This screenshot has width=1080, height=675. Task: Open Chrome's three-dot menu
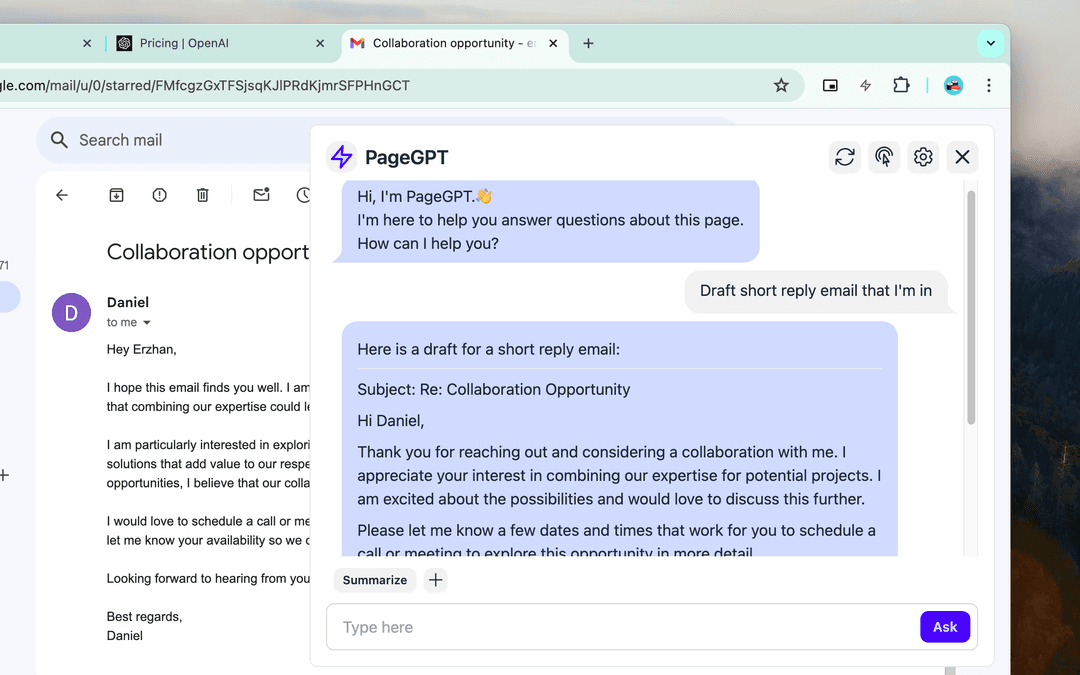989,85
